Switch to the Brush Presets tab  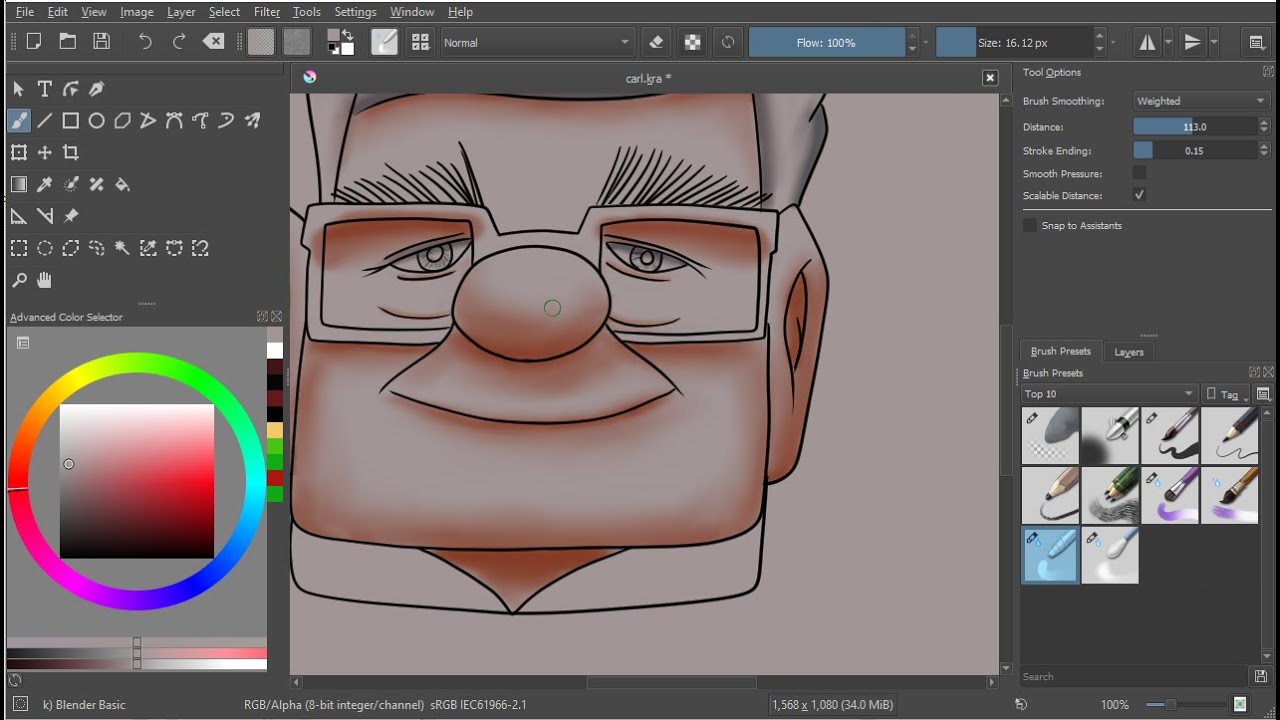click(1060, 351)
